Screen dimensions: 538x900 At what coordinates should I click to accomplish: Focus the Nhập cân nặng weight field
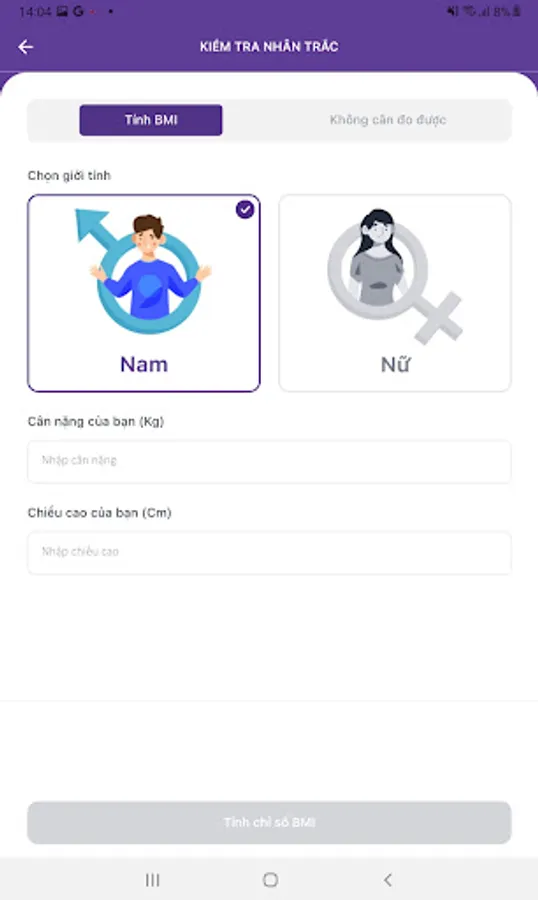point(269,461)
